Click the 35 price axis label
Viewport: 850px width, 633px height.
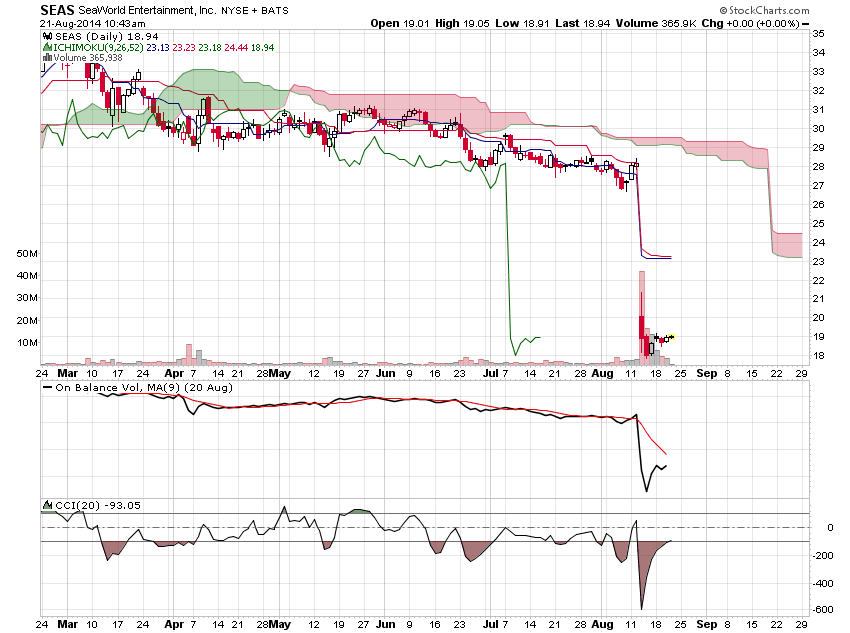(x=819, y=34)
